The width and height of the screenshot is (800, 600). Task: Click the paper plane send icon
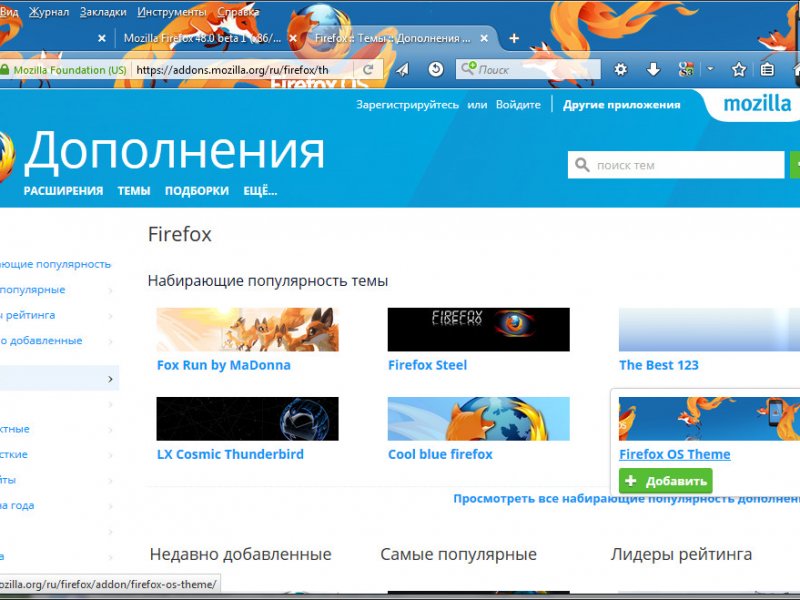[x=403, y=69]
